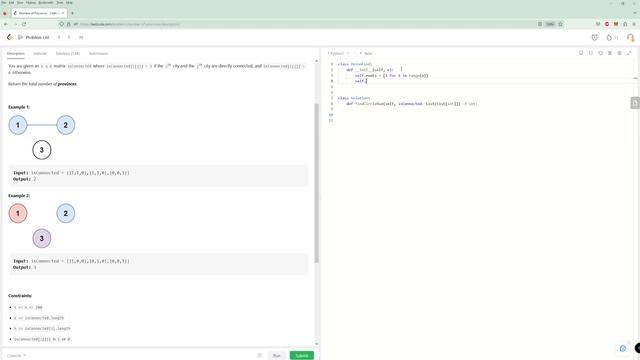Viewport: 640px width, 360px height.
Task: Click the browser back arrow
Action: 6,24
